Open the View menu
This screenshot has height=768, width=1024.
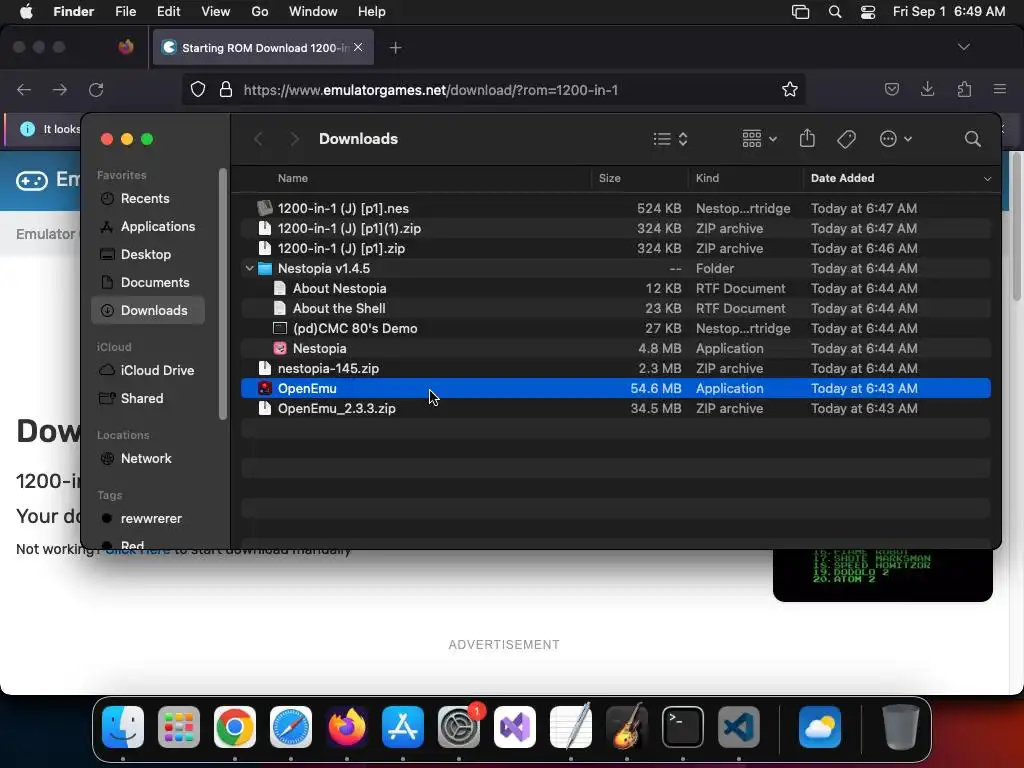click(x=216, y=12)
